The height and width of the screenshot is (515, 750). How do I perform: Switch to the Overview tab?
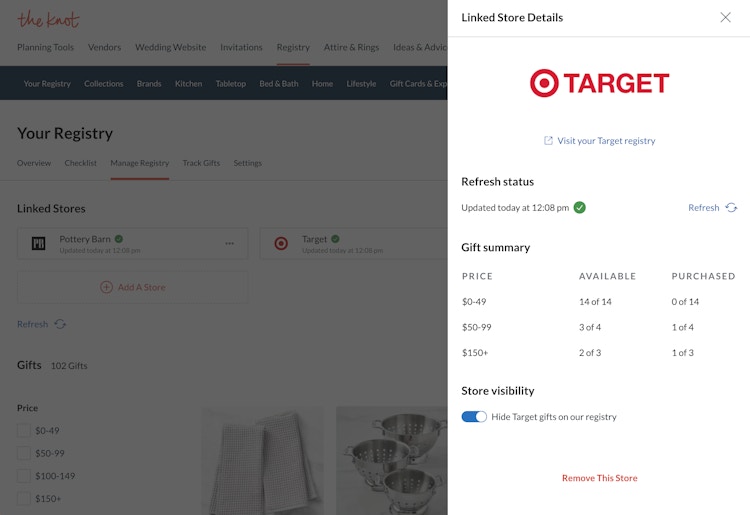[x=34, y=163]
